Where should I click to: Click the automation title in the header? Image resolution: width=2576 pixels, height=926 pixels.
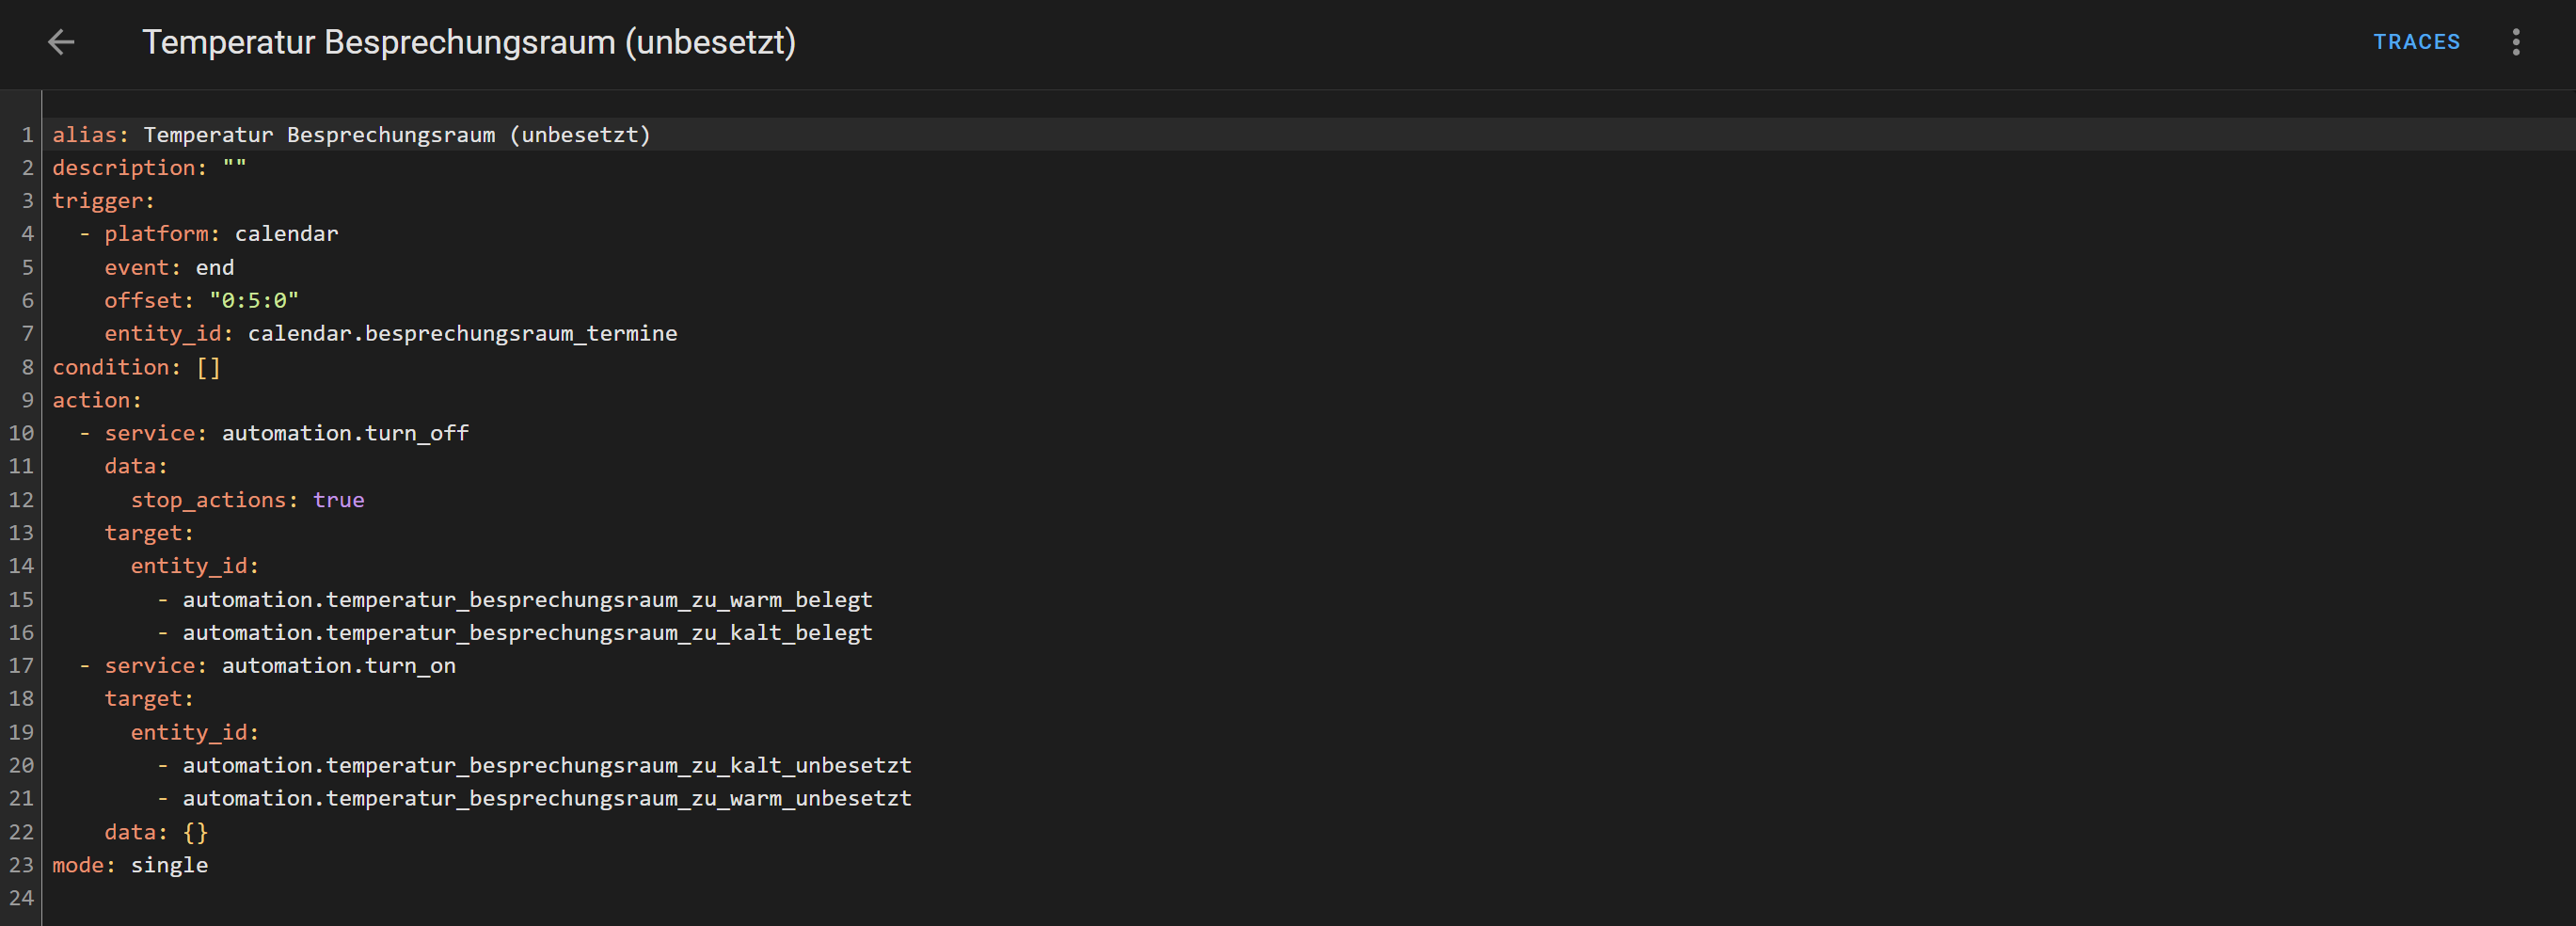pyautogui.click(x=468, y=42)
